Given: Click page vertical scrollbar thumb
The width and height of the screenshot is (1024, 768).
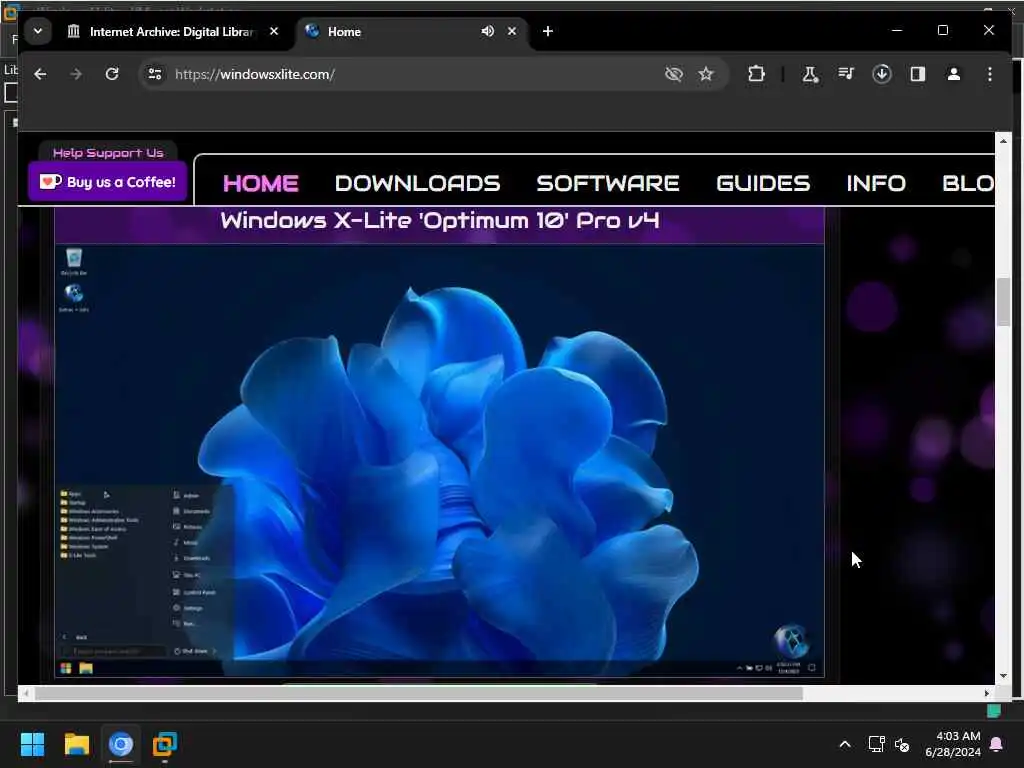Looking at the screenshot, I should [1003, 302].
